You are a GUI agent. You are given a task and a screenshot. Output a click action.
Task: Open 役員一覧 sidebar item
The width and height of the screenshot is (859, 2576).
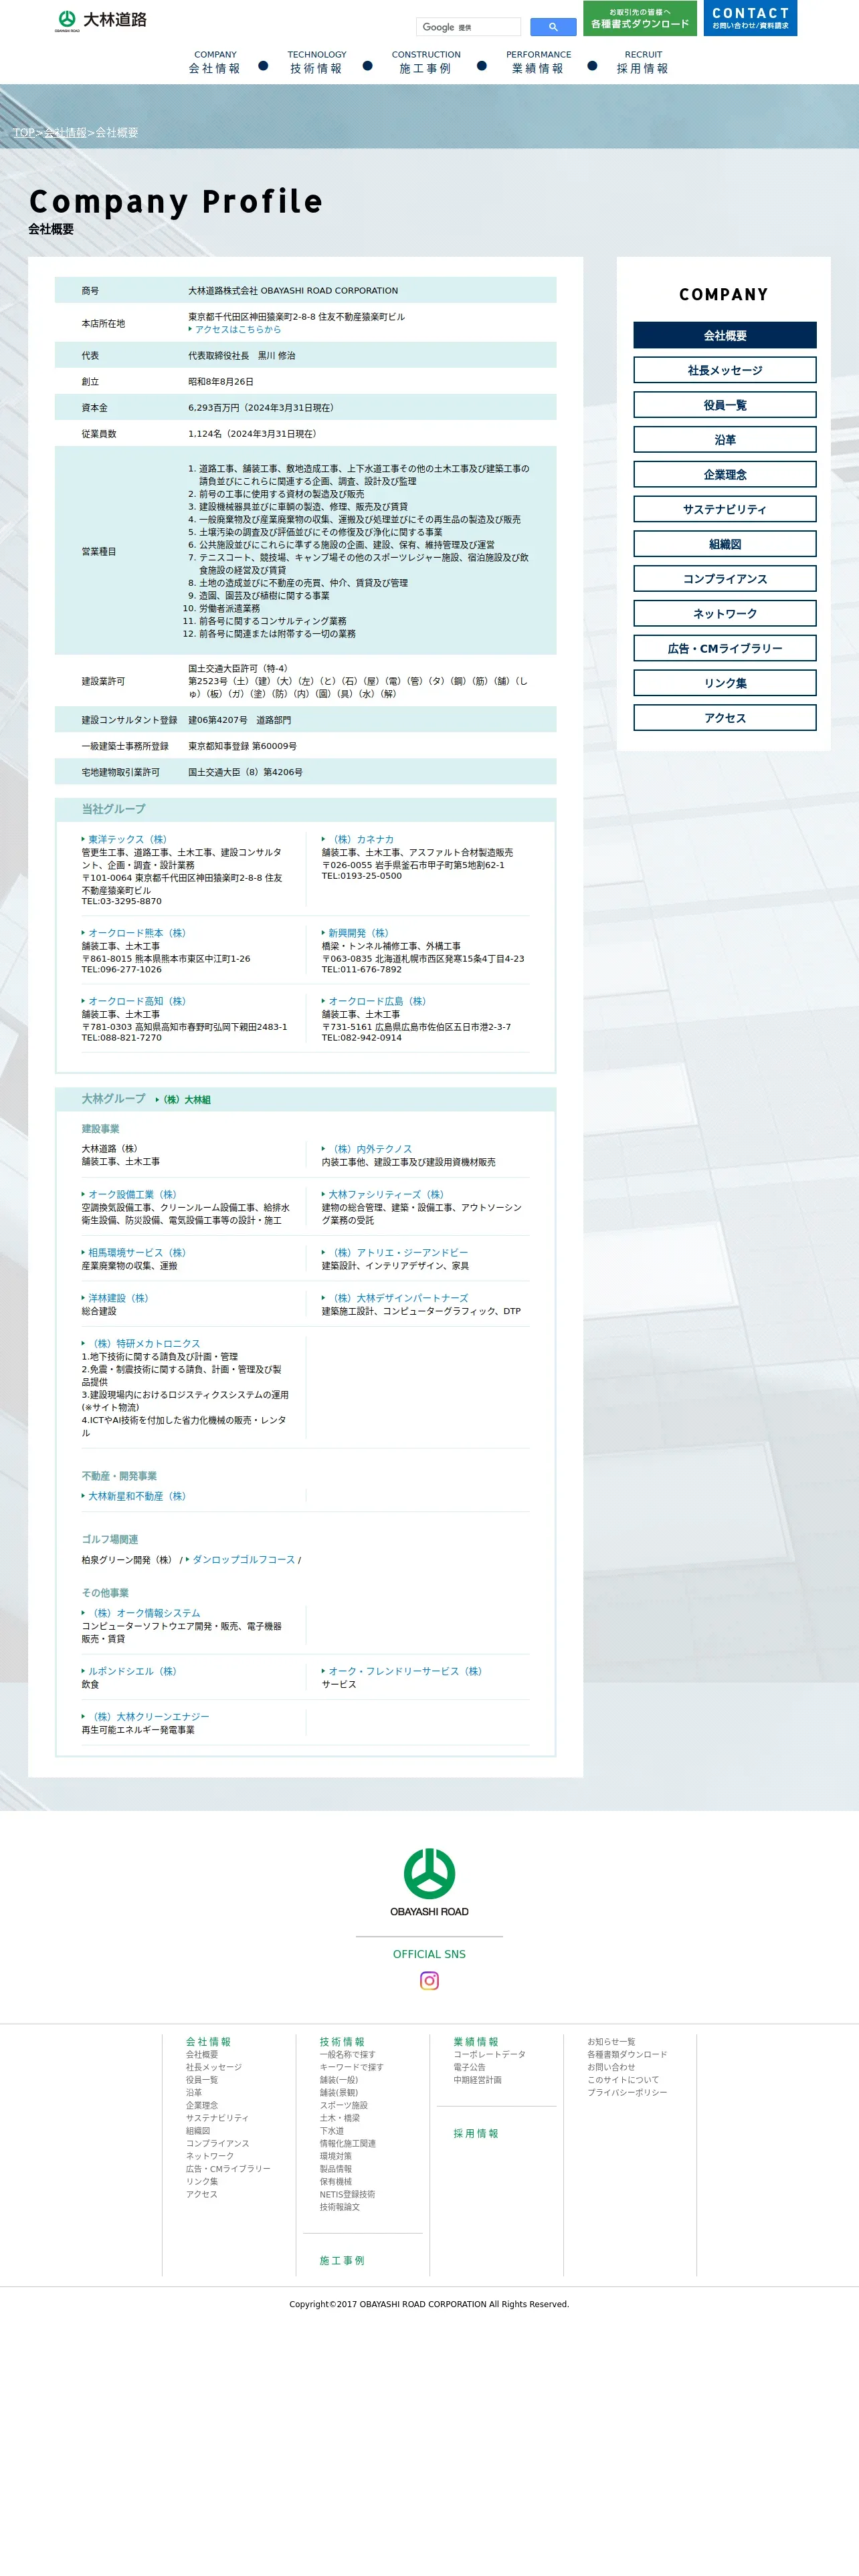pyautogui.click(x=725, y=405)
